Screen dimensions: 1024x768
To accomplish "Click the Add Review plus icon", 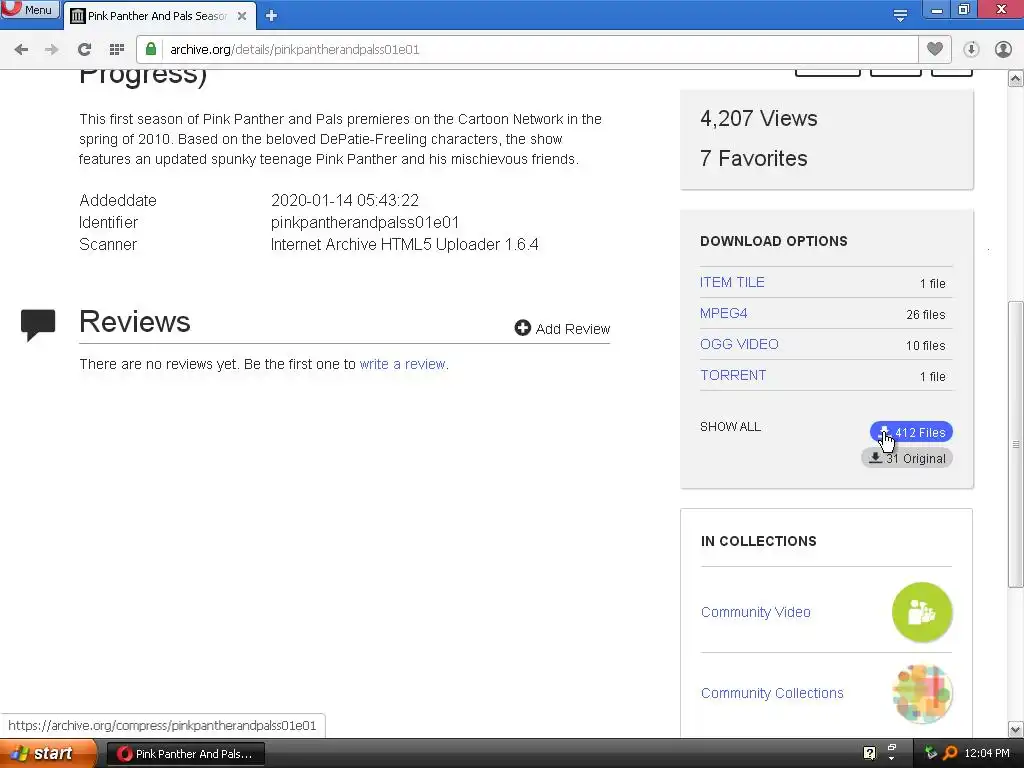I will [522, 328].
